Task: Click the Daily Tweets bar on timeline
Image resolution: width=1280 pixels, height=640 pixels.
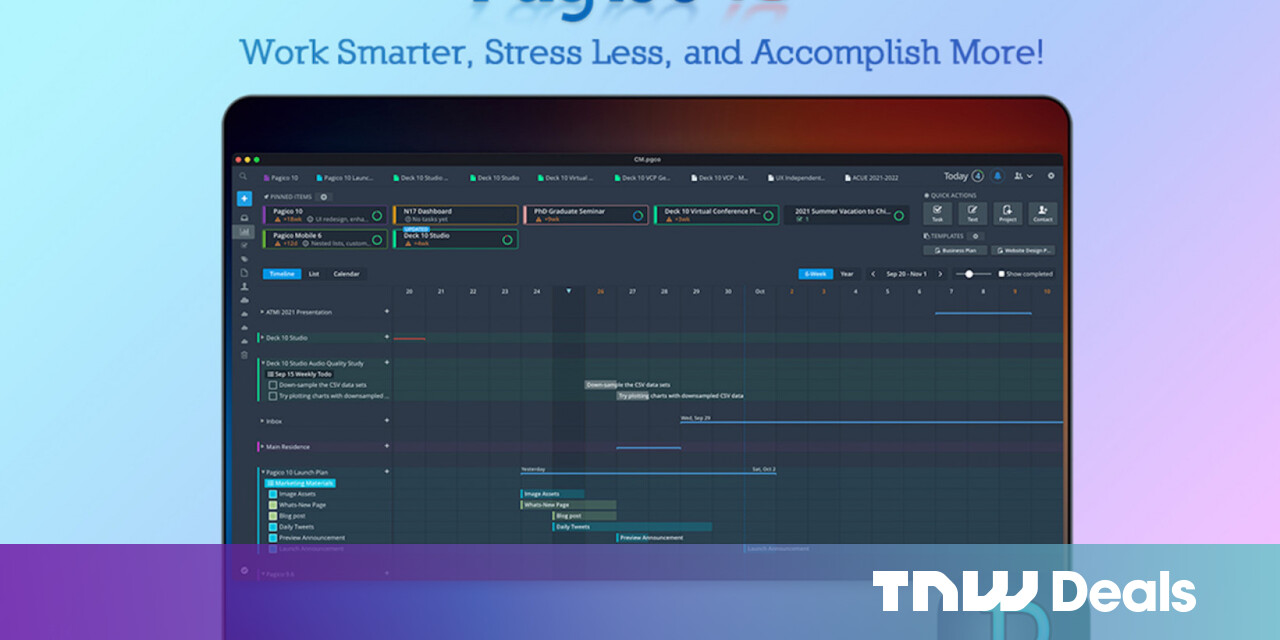Action: point(631,527)
